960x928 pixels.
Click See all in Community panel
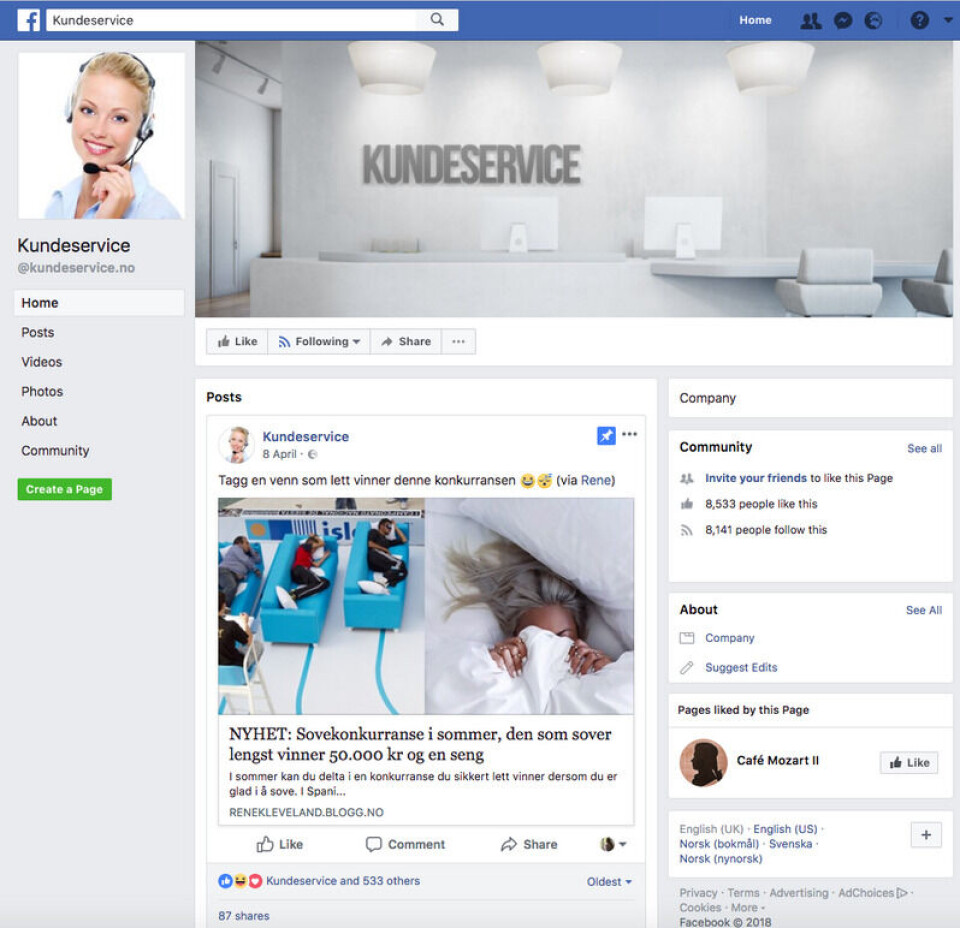924,449
